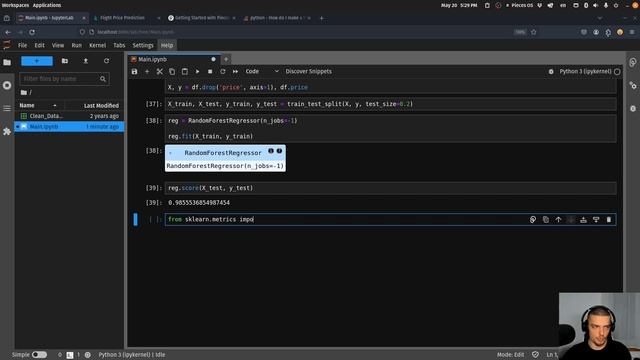Paste cell from clipboard in toolbar
The width and height of the screenshot is (640, 360).
[x=184, y=71]
